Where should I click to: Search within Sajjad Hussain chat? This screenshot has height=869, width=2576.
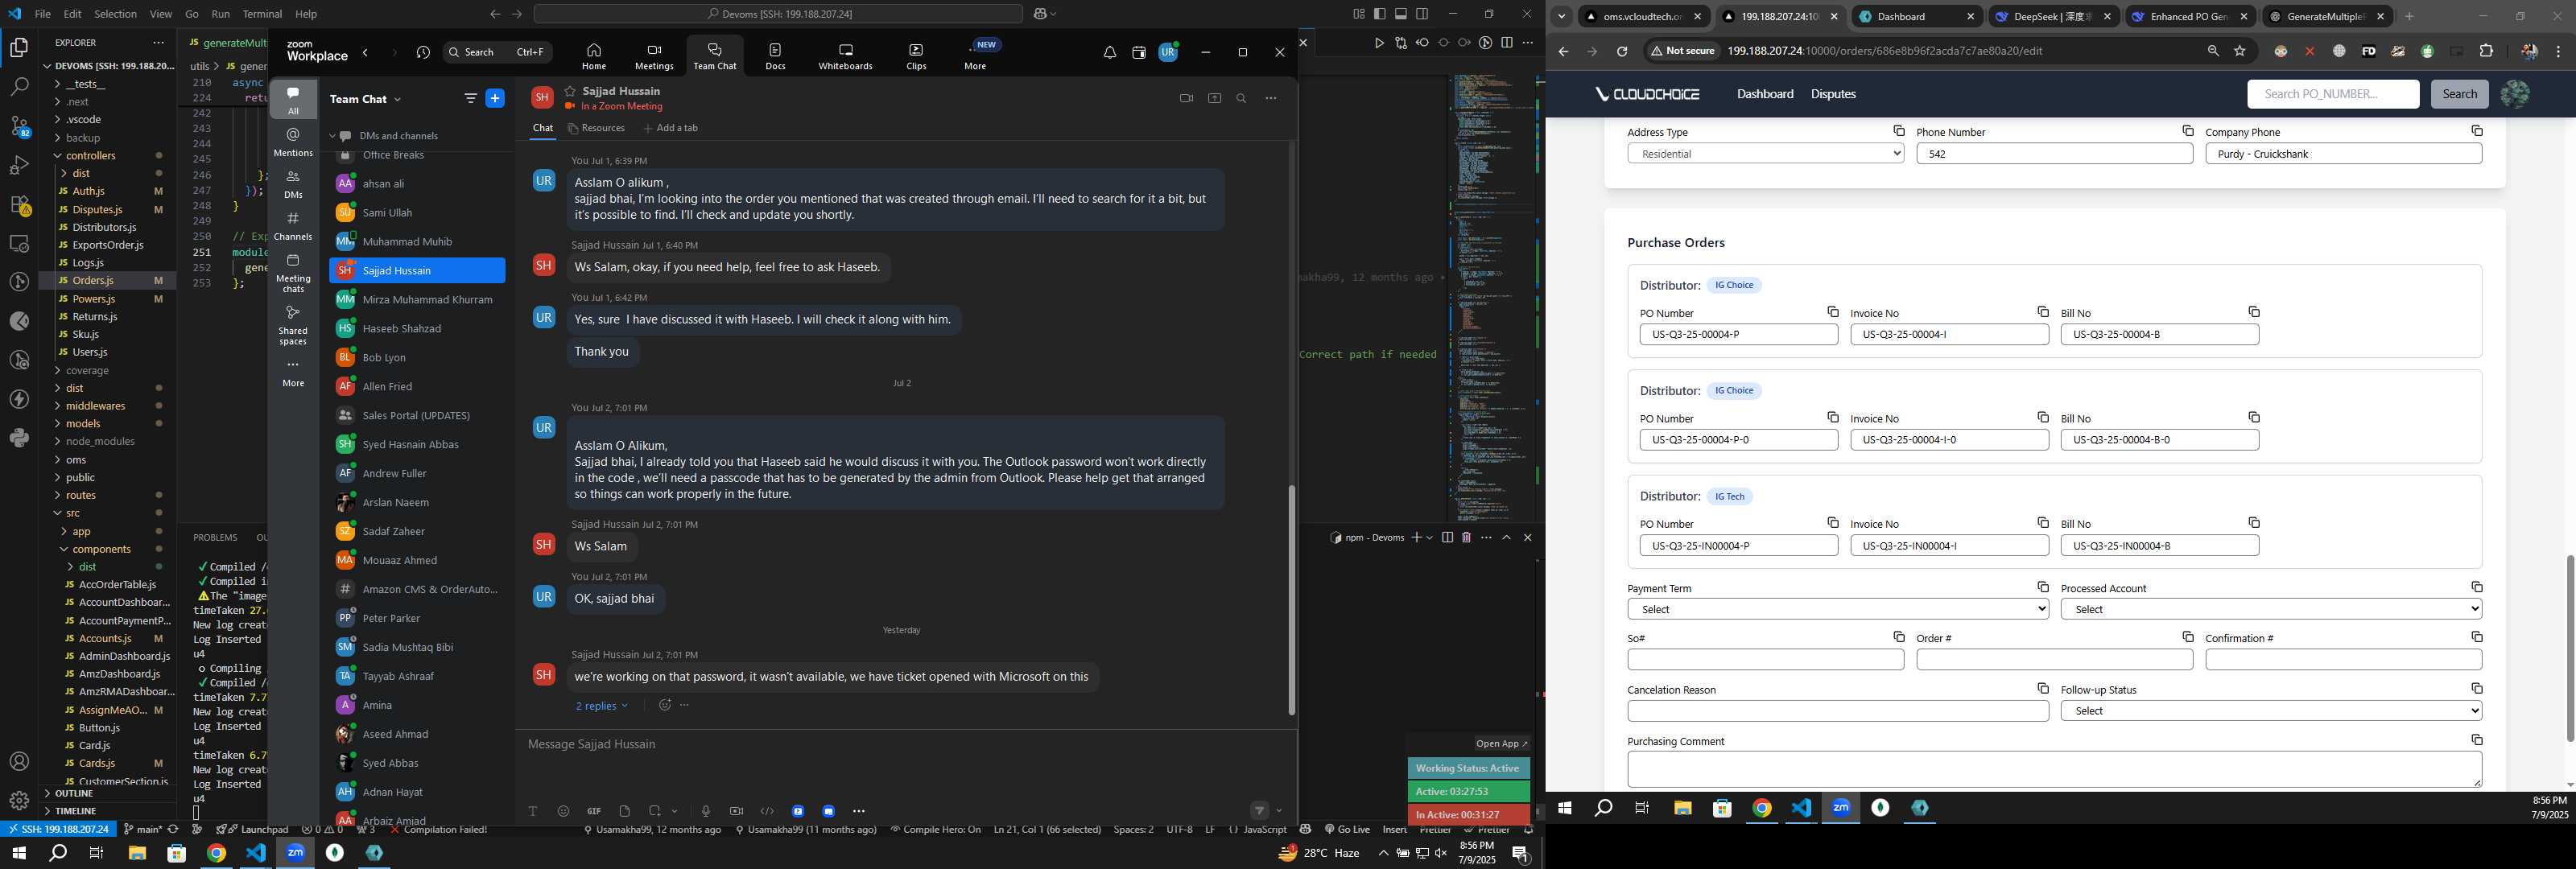click(x=1241, y=98)
